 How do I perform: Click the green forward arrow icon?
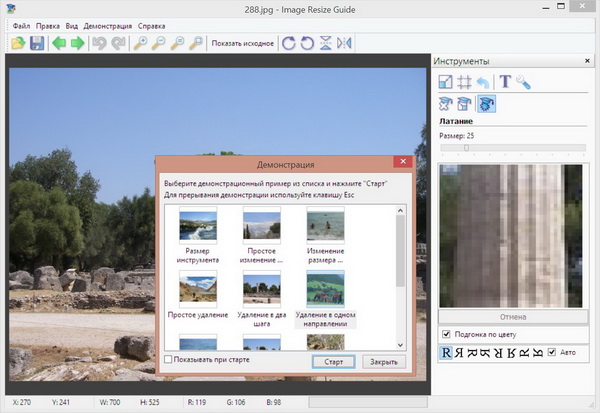(x=78, y=43)
